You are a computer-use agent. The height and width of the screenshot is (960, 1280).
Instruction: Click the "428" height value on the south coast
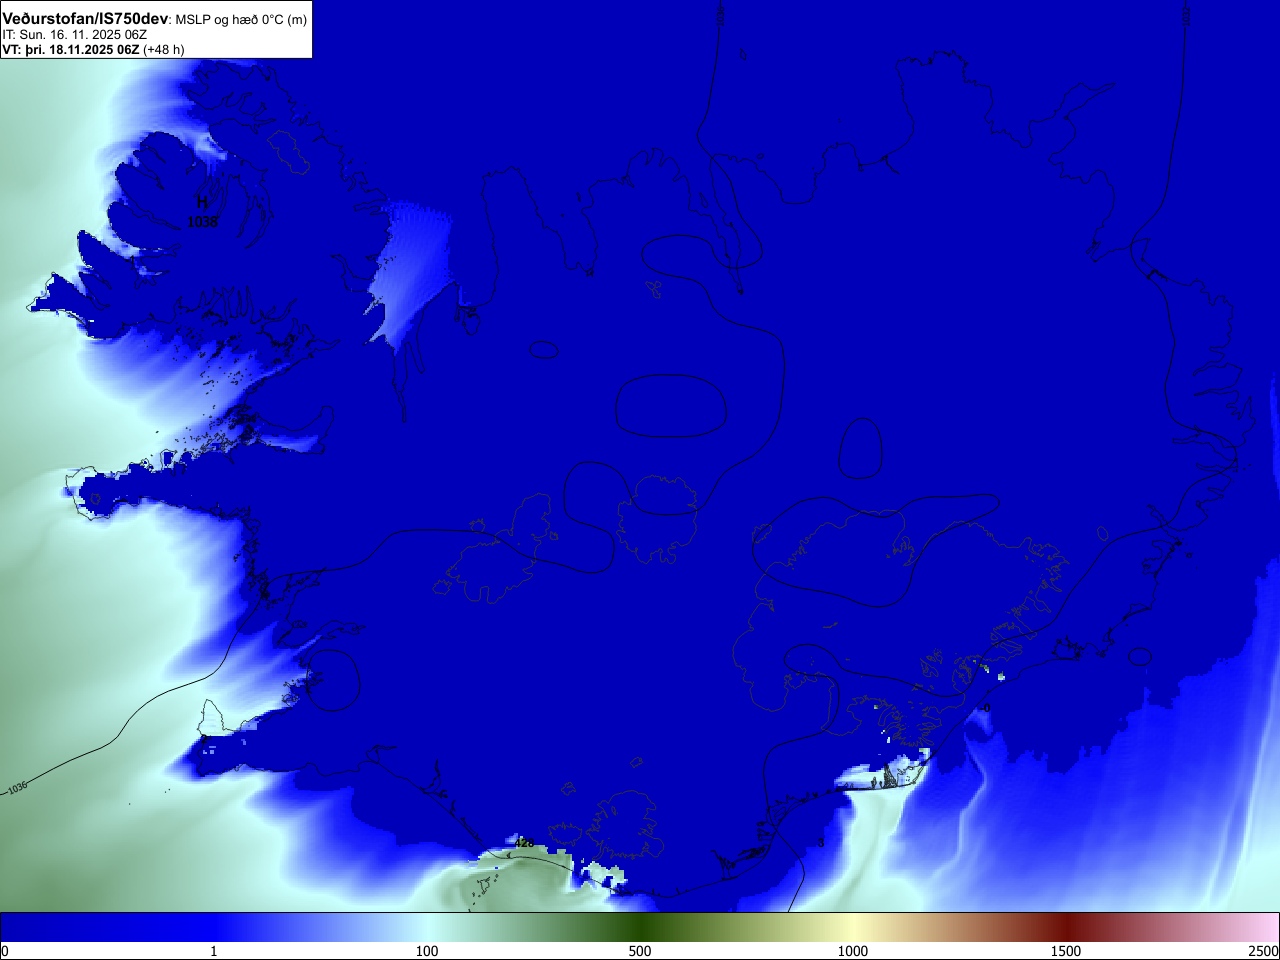524,843
